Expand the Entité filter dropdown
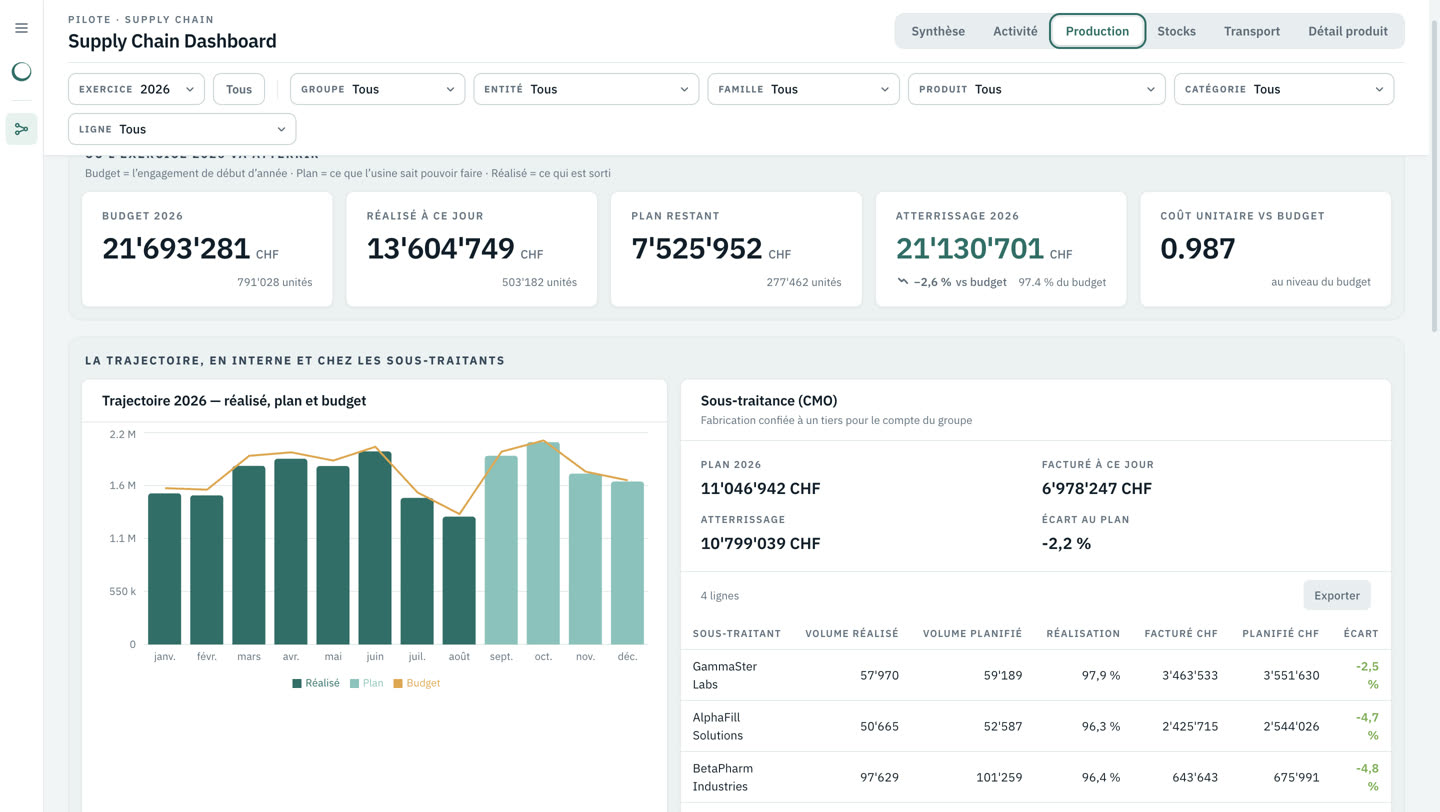This screenshot has height=812, width=1440. pos(586,89)
